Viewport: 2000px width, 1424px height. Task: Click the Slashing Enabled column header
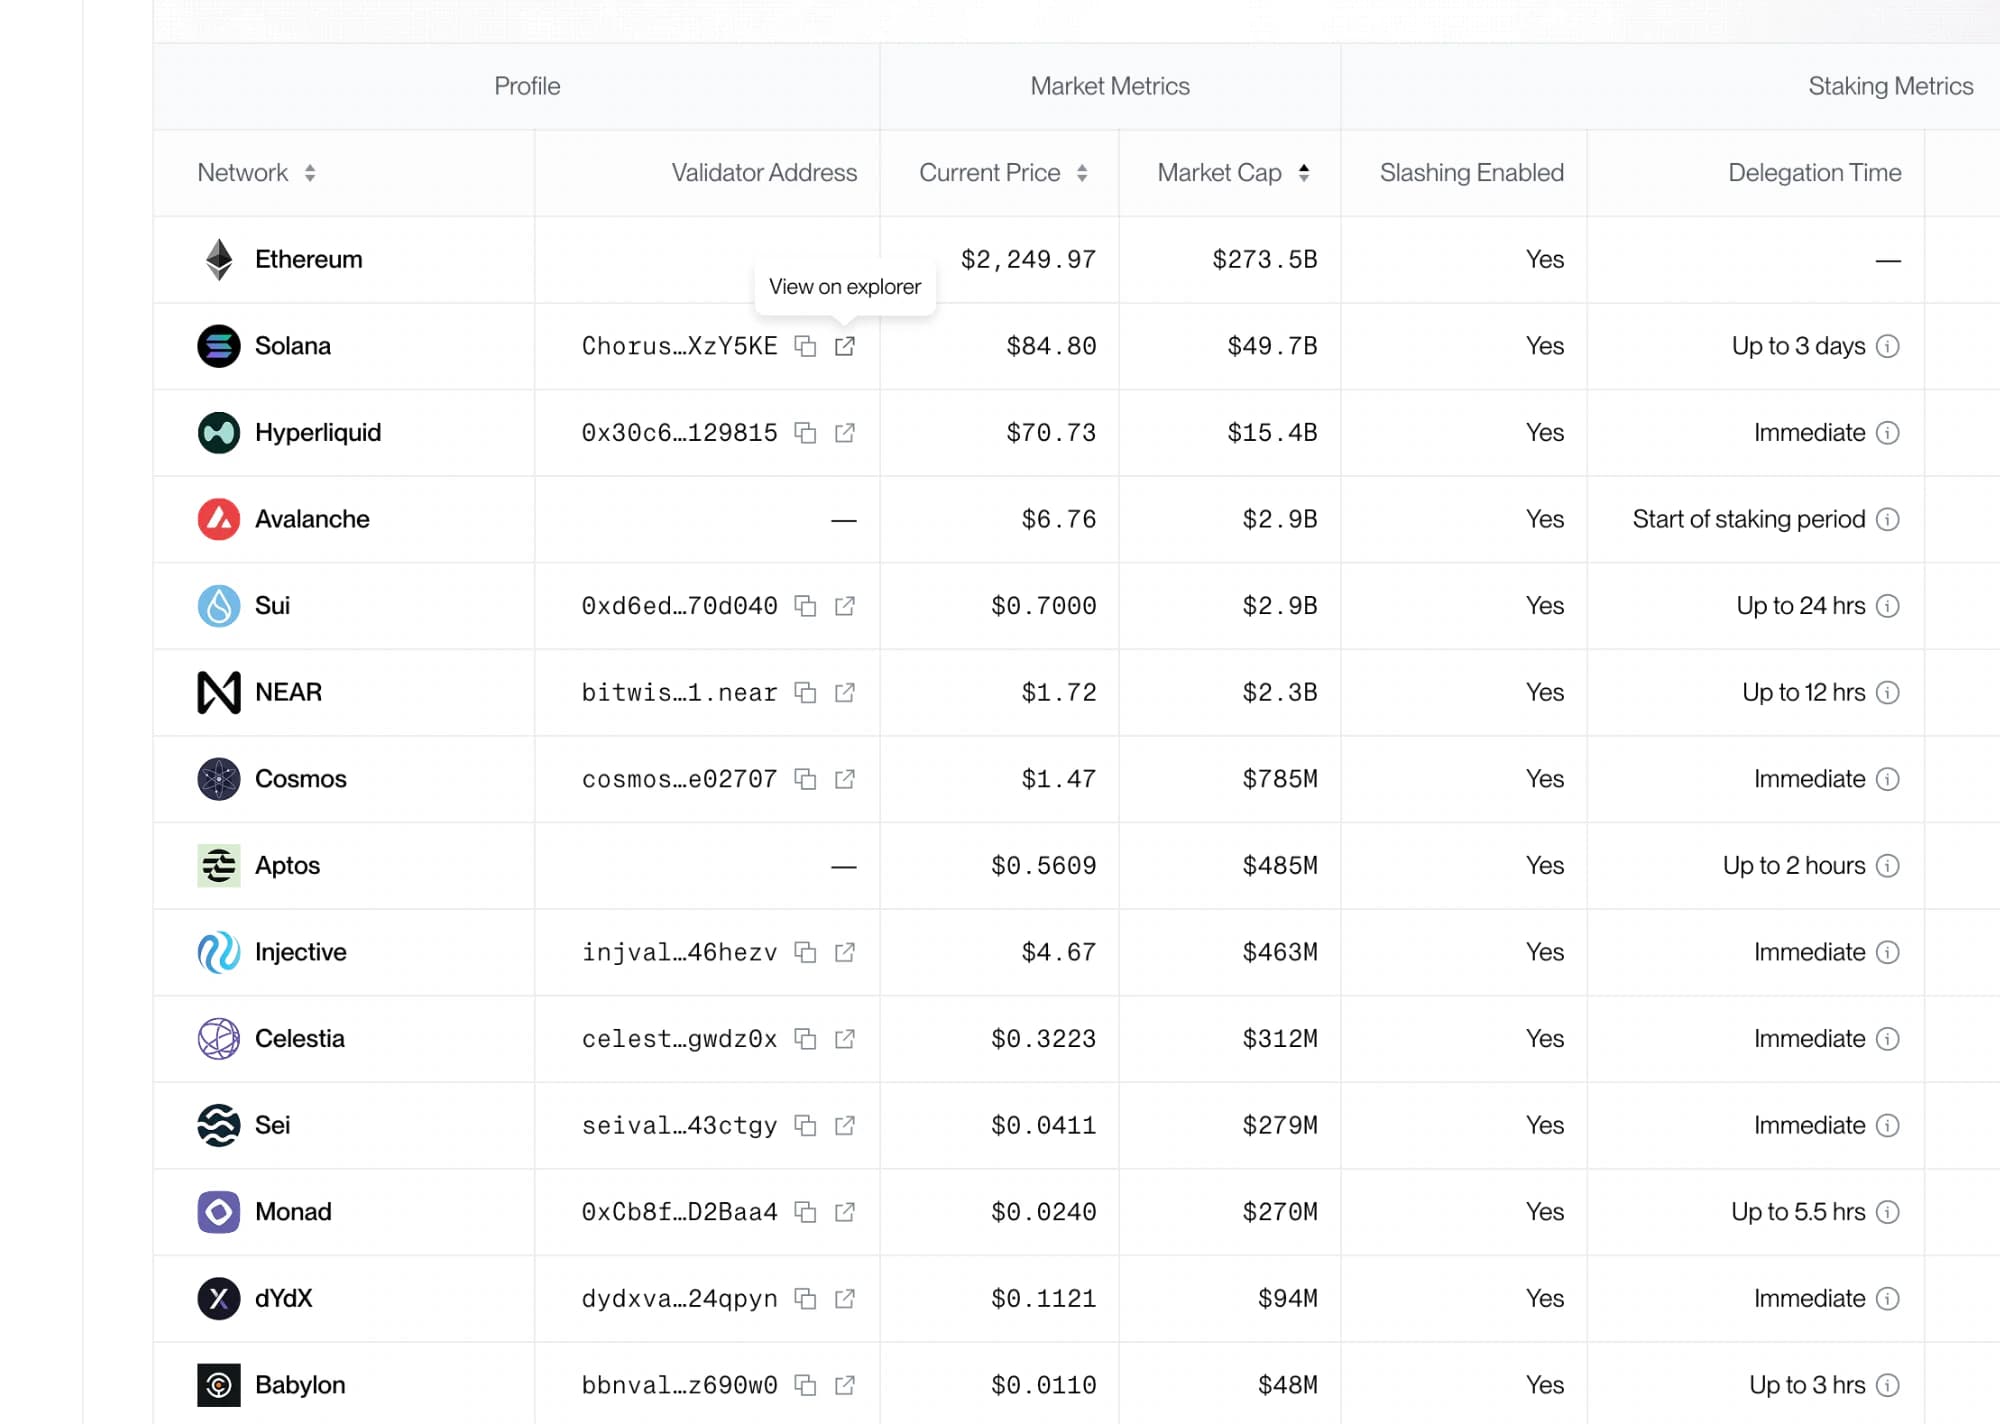point(1471,173)
